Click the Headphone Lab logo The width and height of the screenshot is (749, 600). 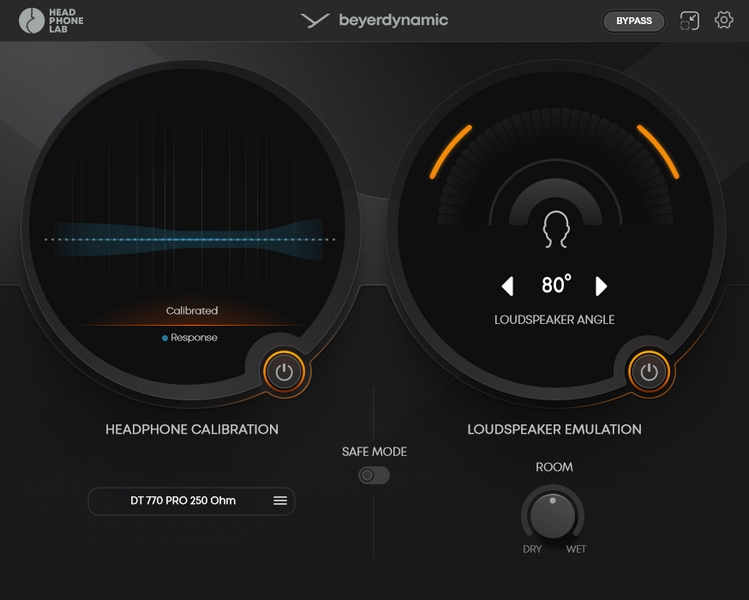[52, 21]
